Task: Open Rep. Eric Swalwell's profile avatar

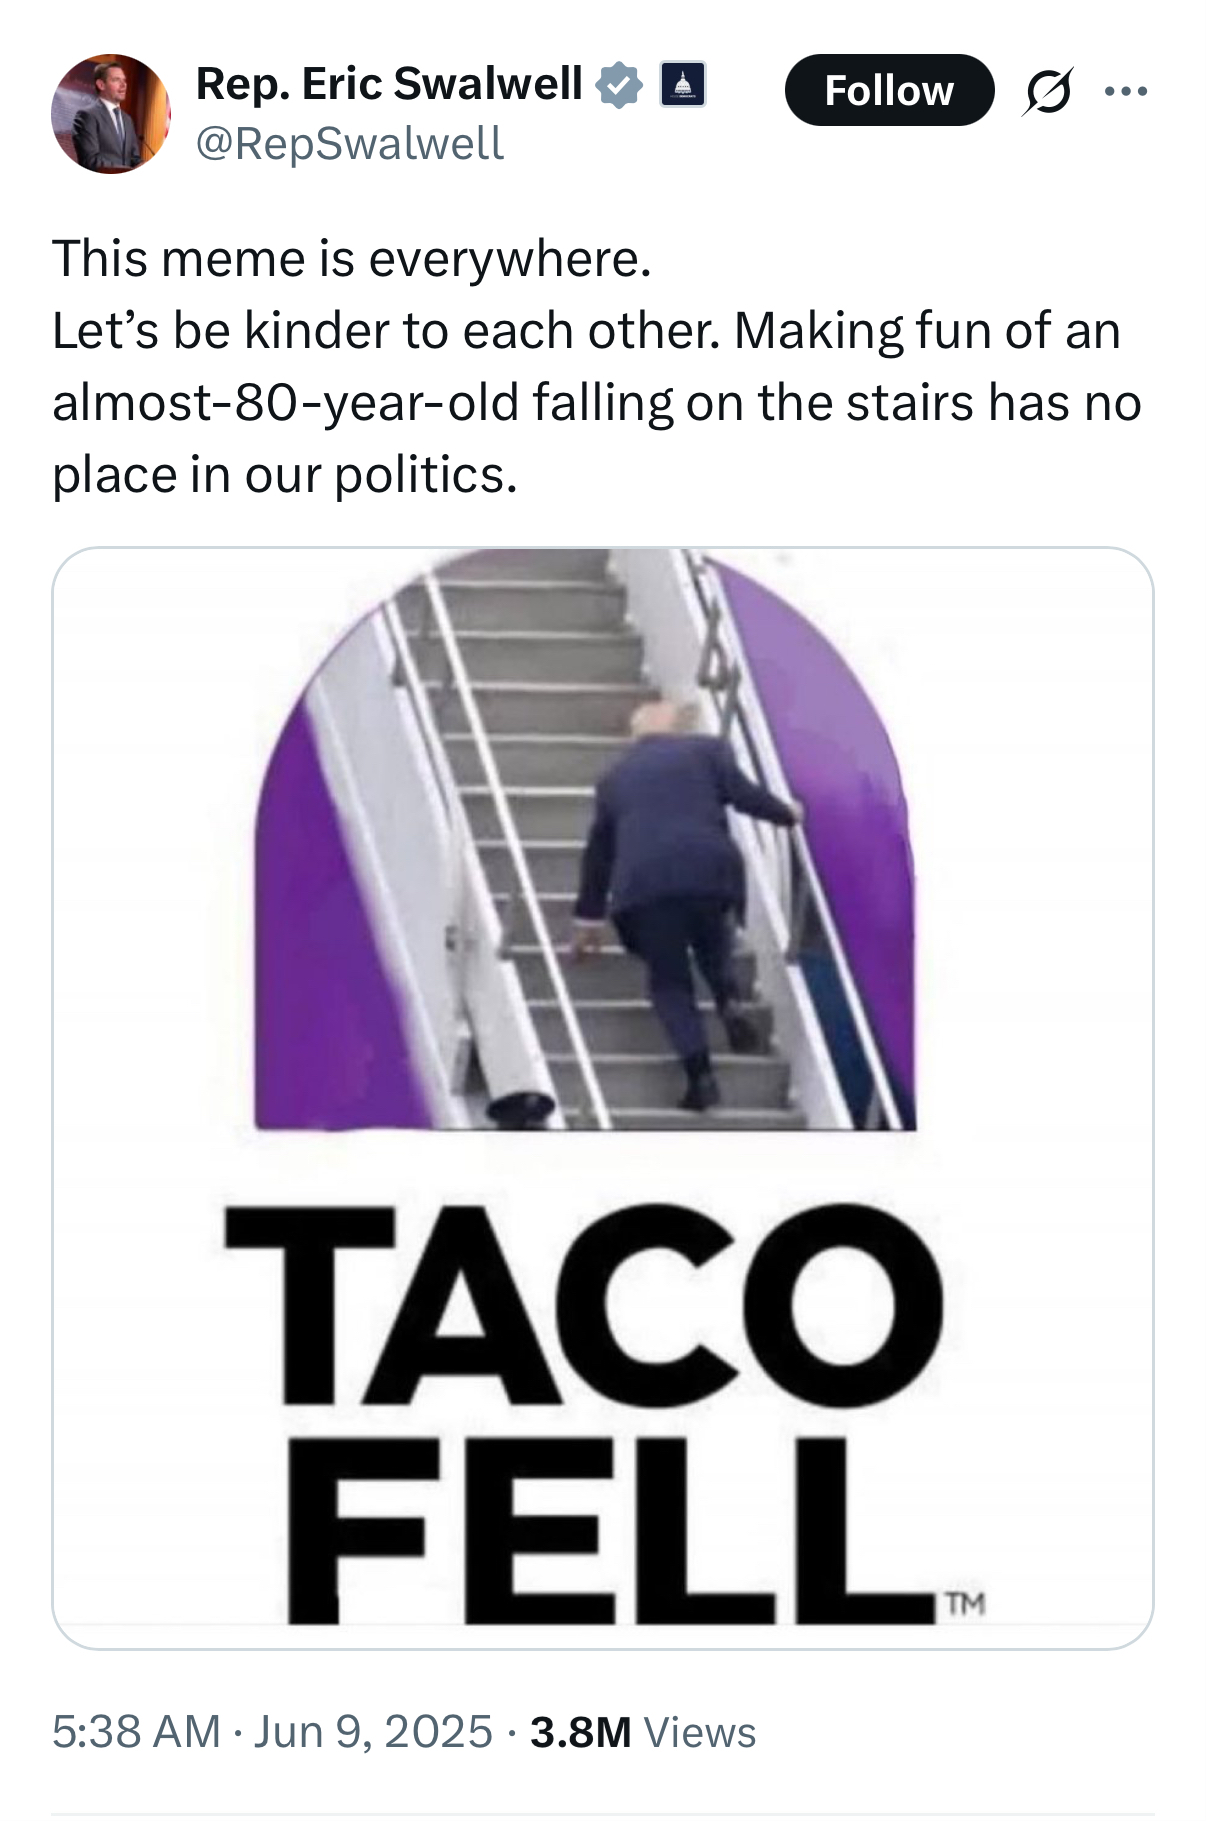Action: tap(110, 114)
